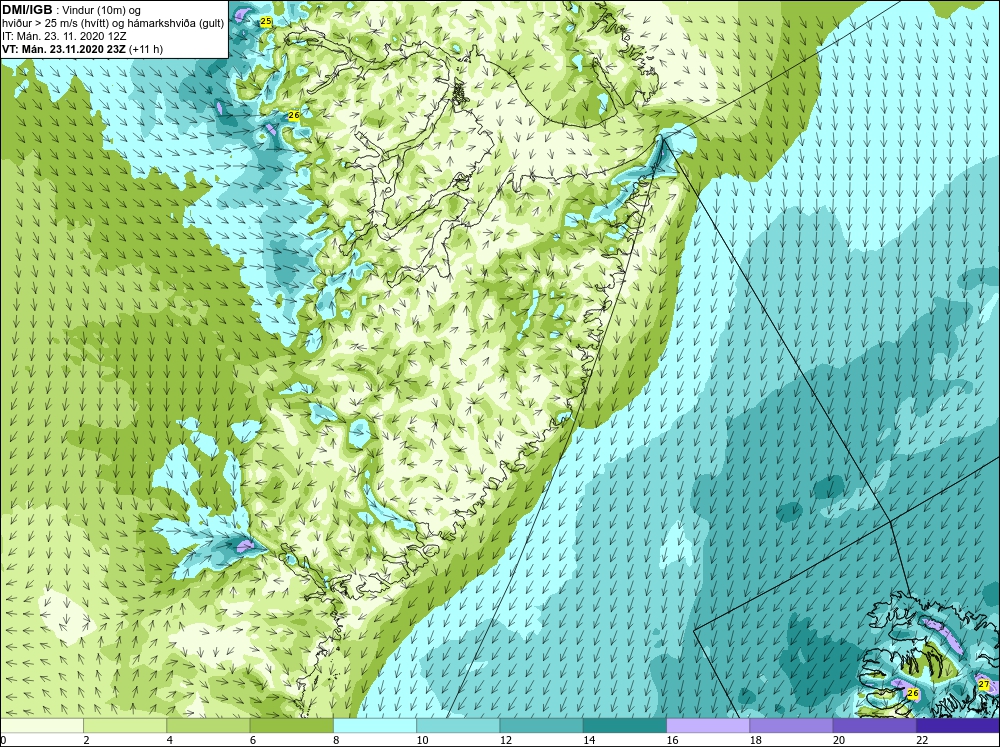Choose the 14–16 m/s dark teal swatch

625,726
